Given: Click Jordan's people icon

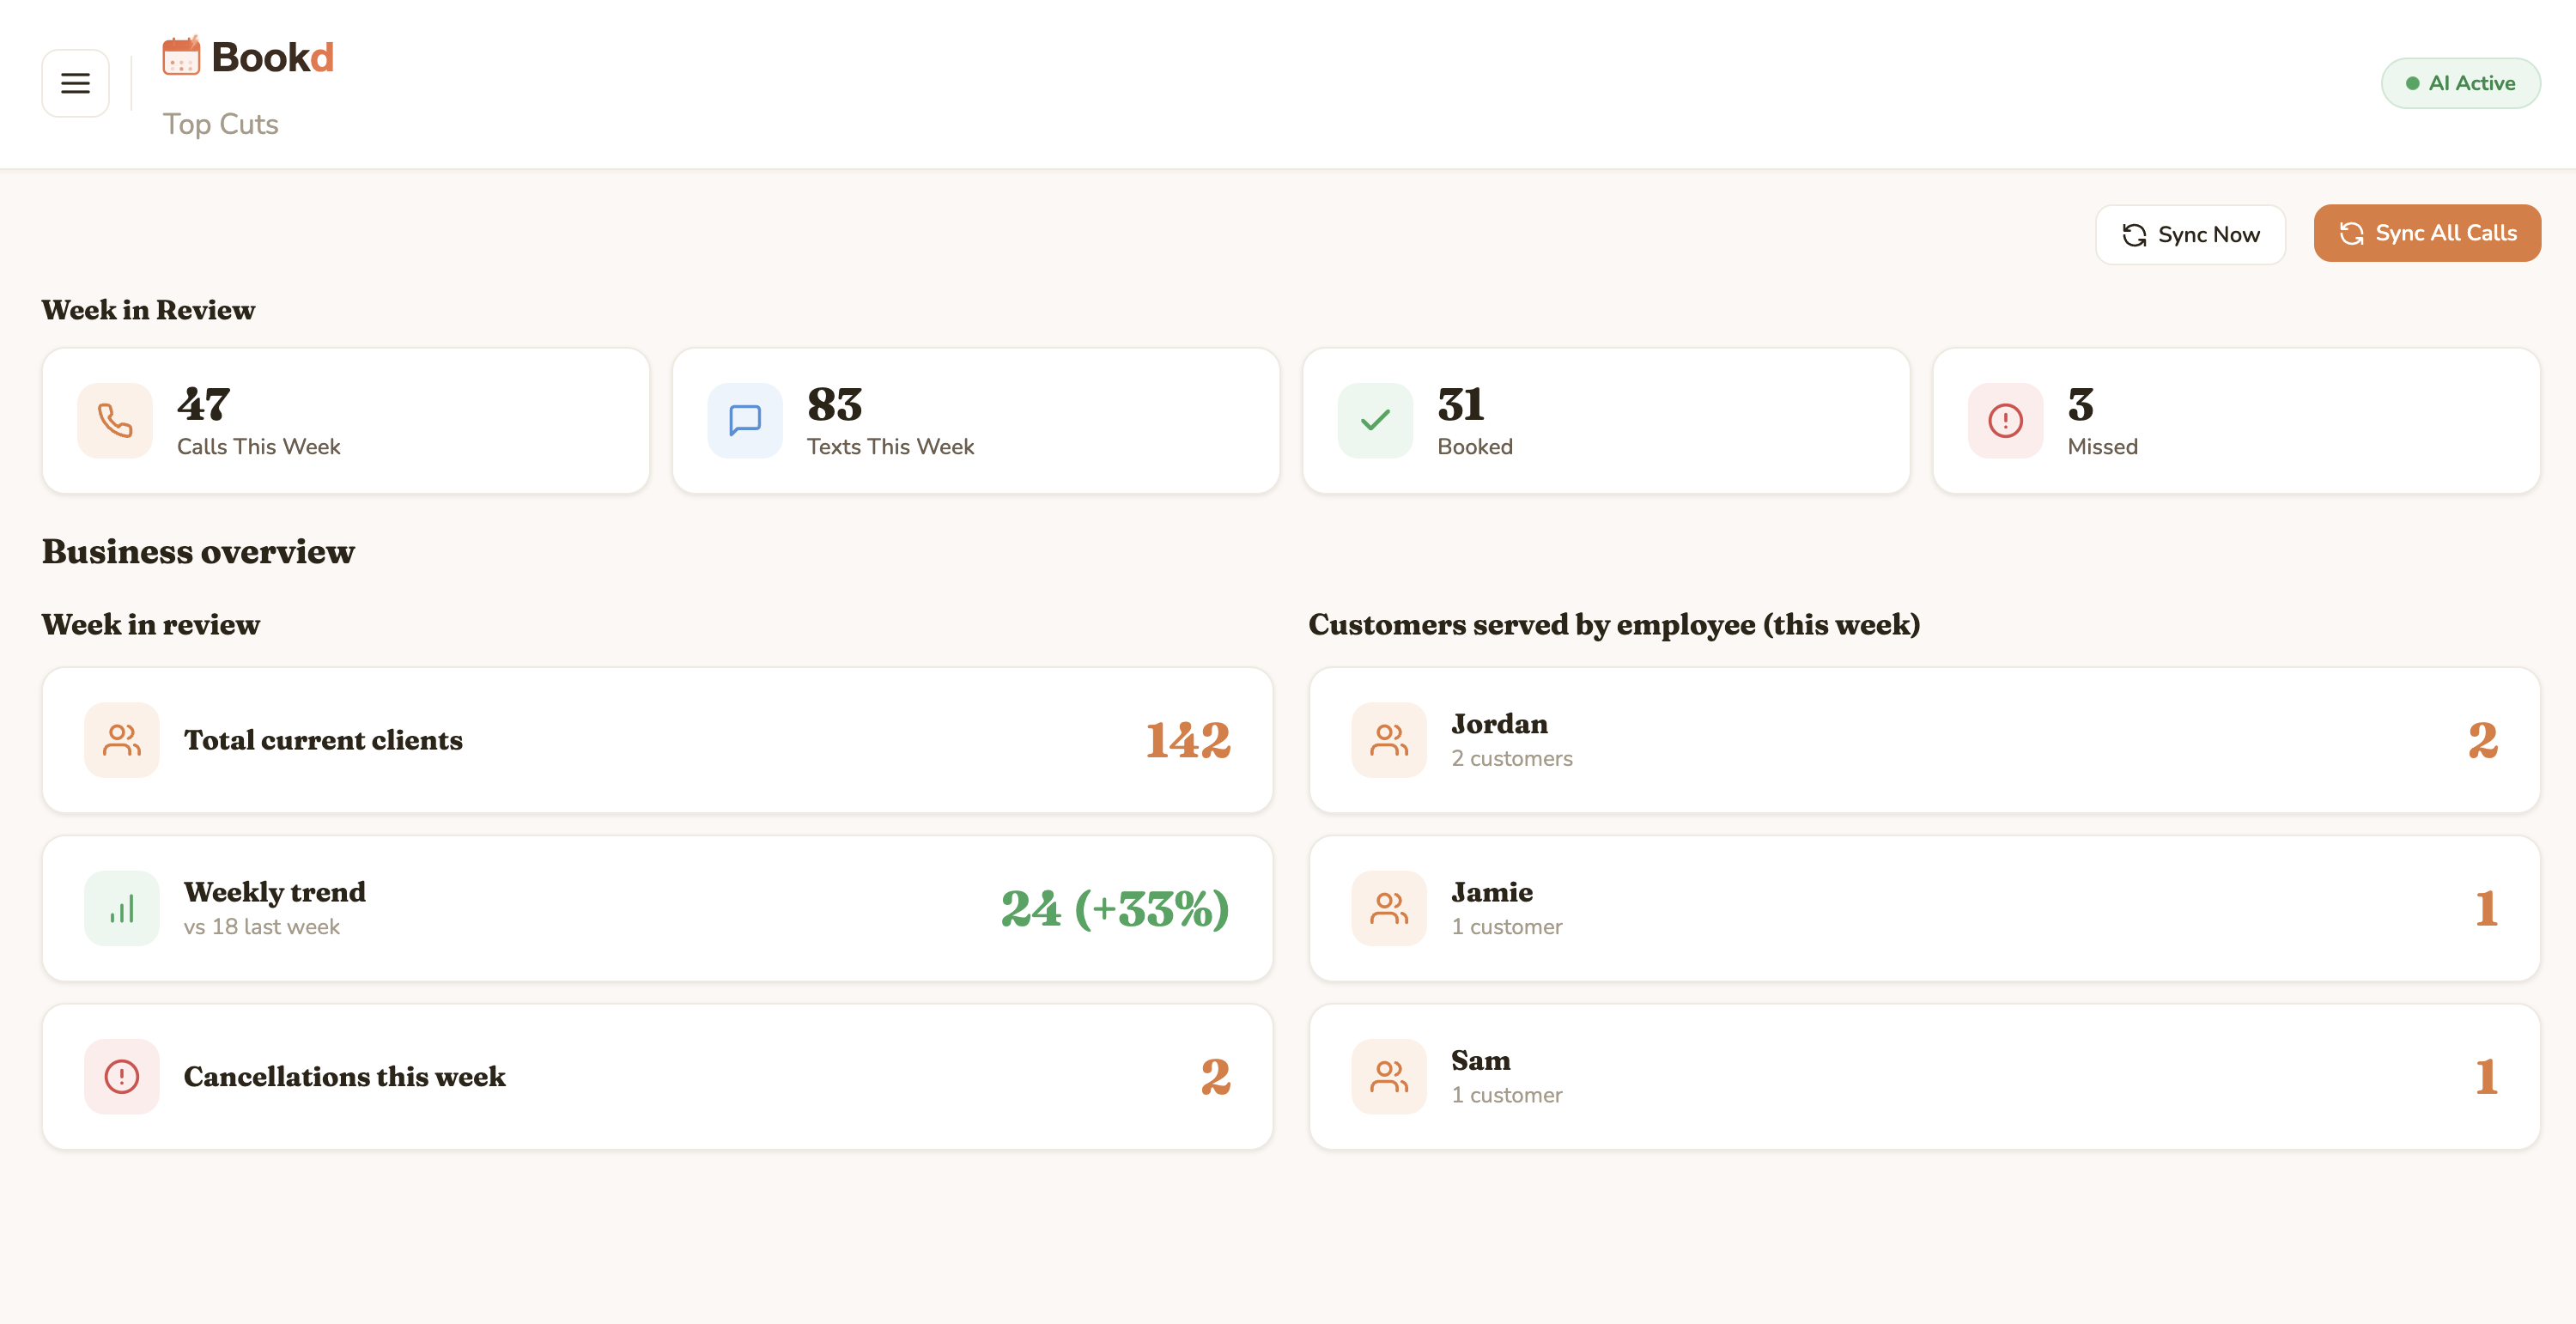Looking at the screenshot, I should [x=1389, y=740].
